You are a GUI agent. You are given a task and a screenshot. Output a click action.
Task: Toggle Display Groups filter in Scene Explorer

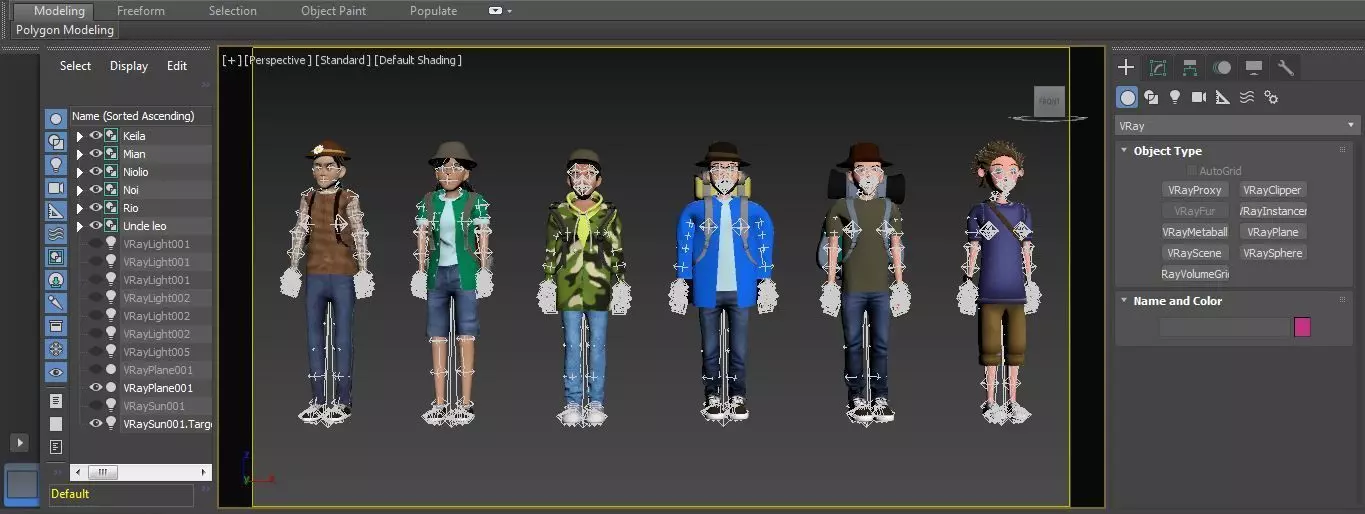click(x=56, y=257)
